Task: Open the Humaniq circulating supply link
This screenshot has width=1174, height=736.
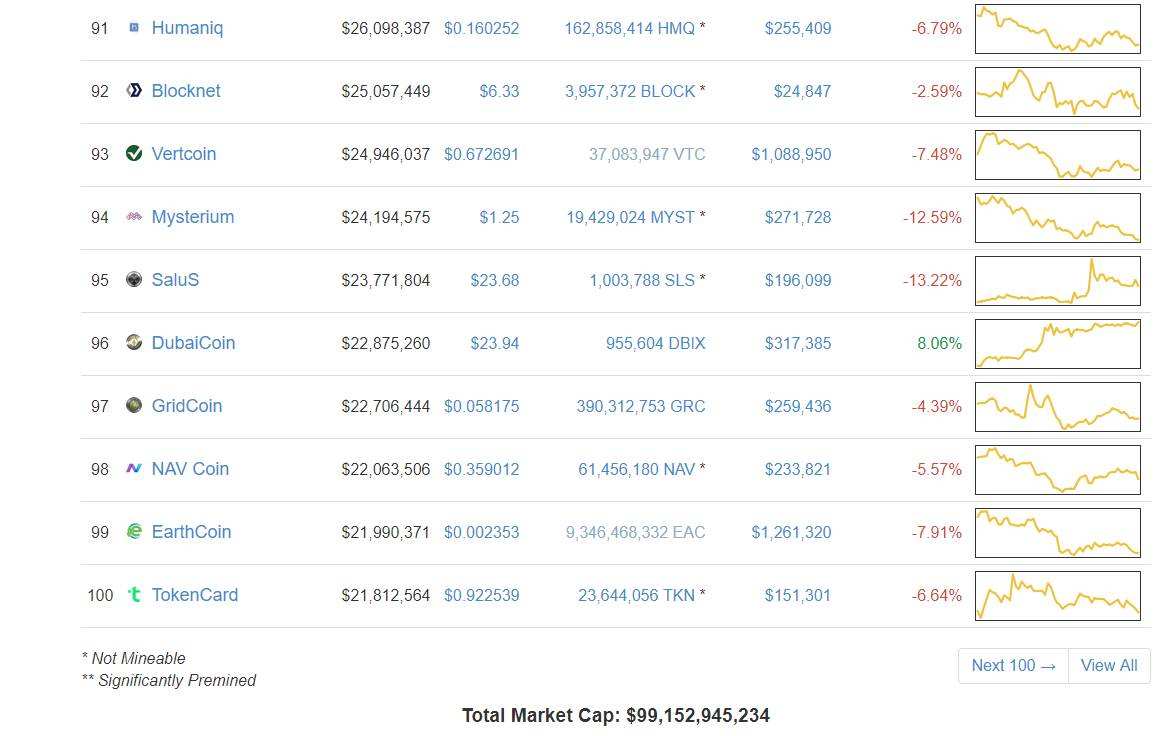Action: click(x=630, y=28)
